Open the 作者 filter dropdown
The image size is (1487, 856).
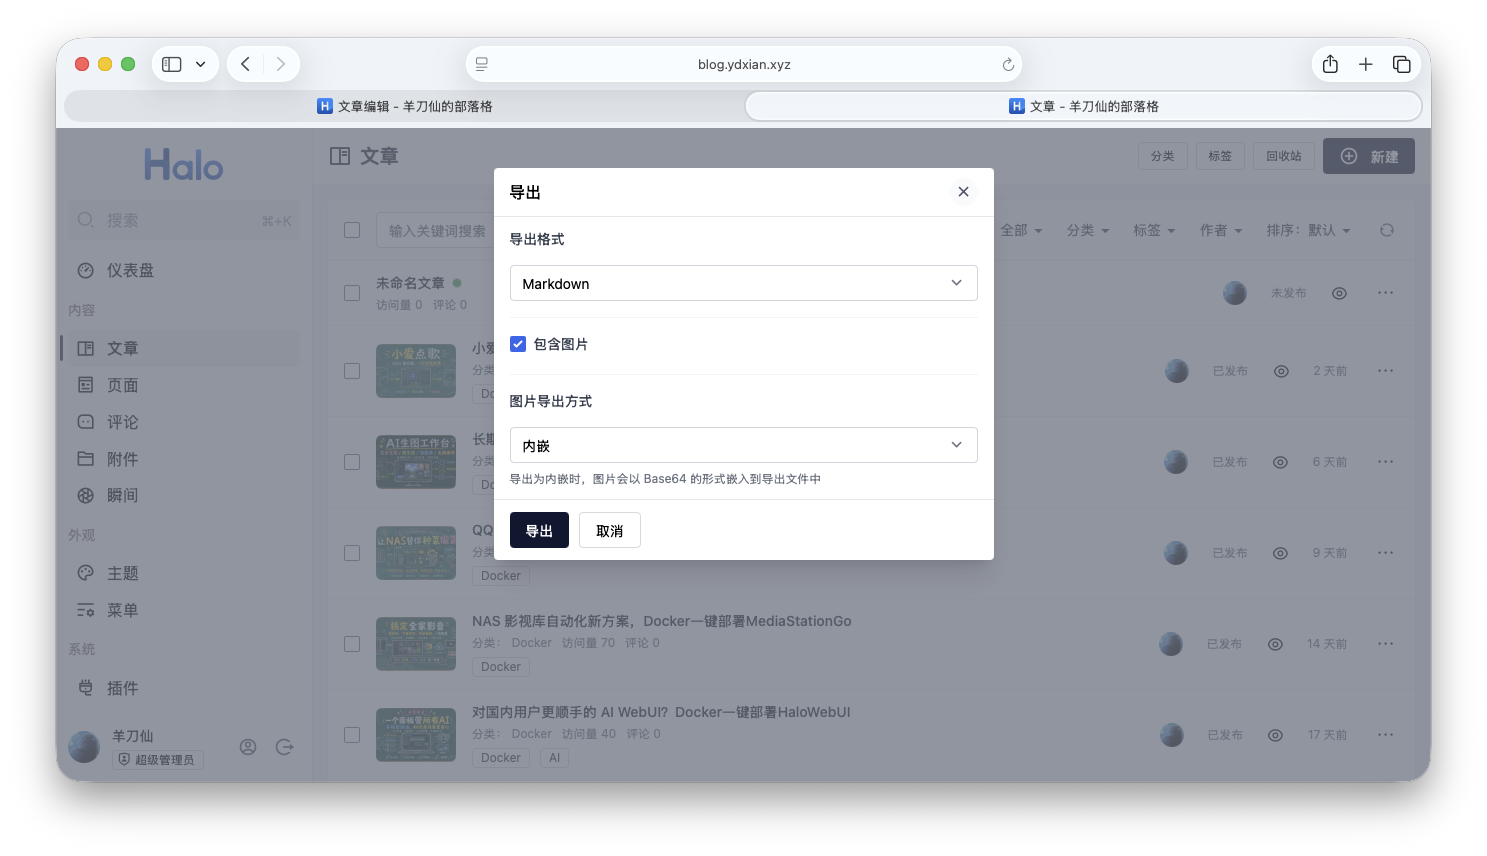pos(1221,230)
